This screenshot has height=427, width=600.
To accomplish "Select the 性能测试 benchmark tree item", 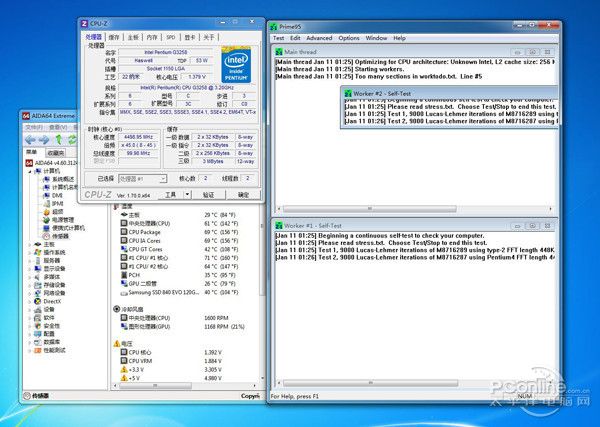I will 54,350.
